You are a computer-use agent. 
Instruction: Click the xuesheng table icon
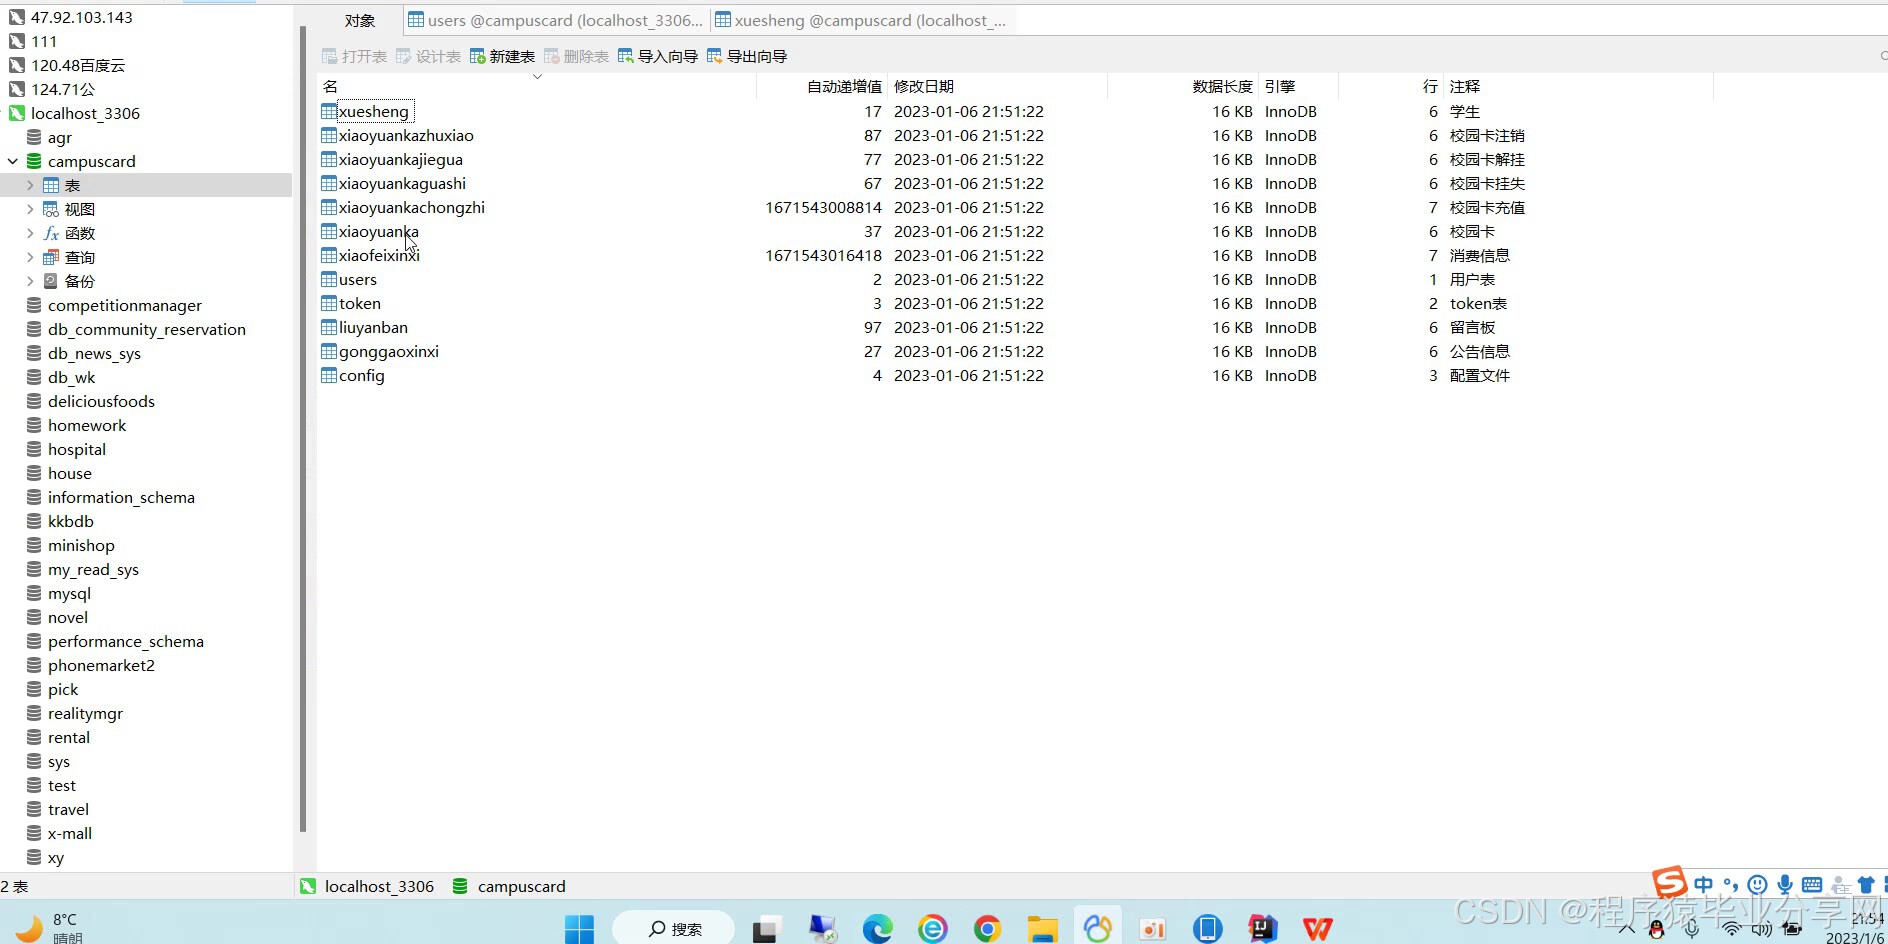[329, 111]
